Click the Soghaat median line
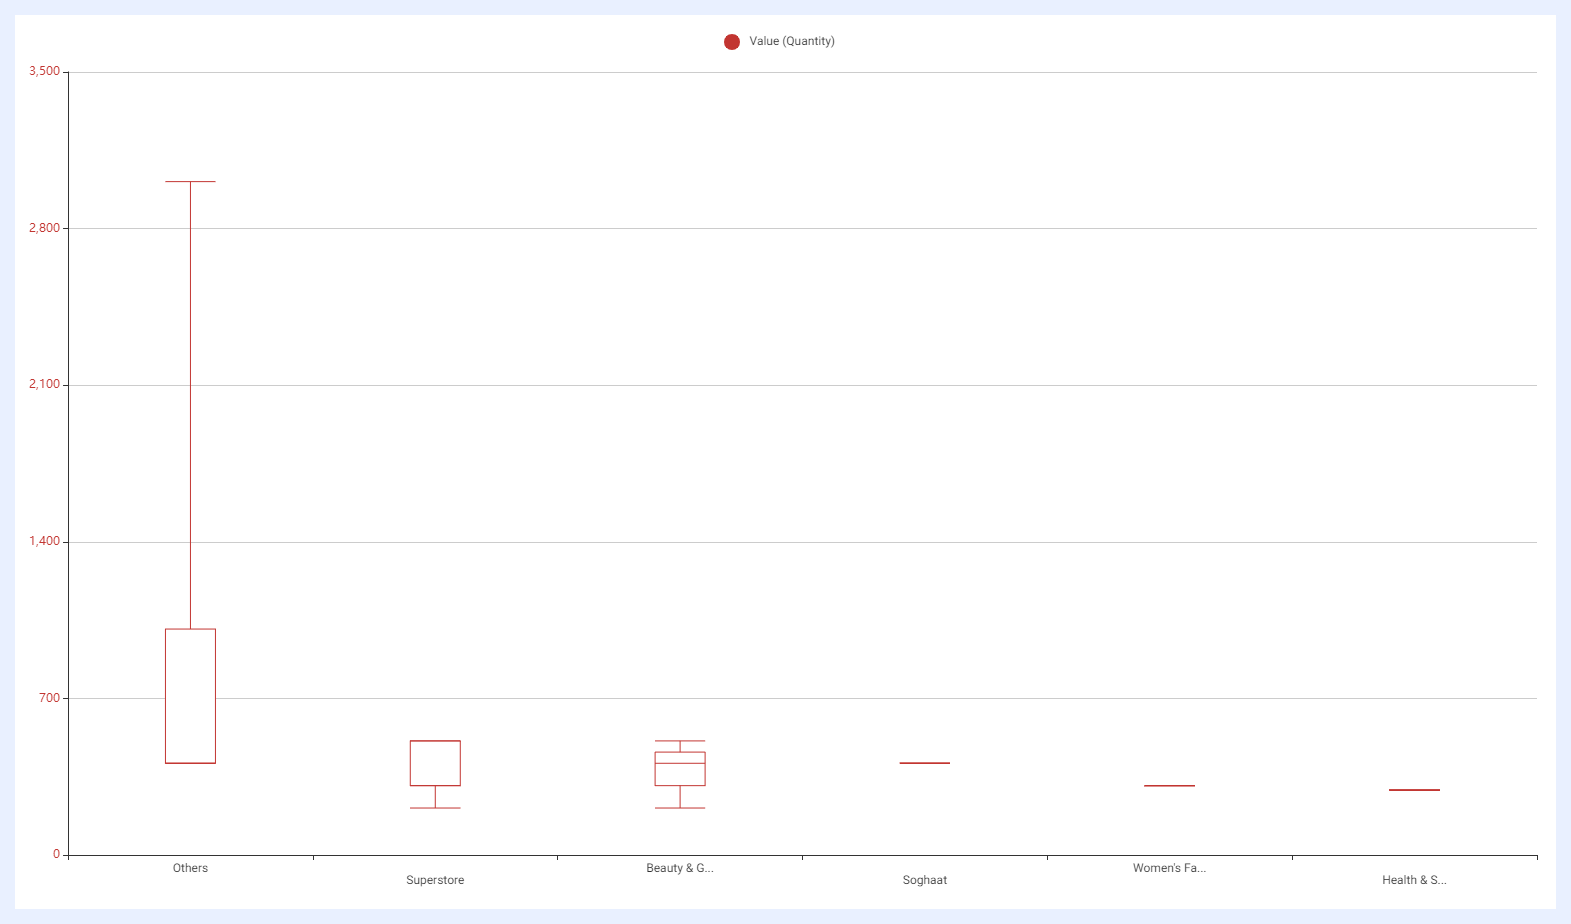1571x924 pixels. 925,763
